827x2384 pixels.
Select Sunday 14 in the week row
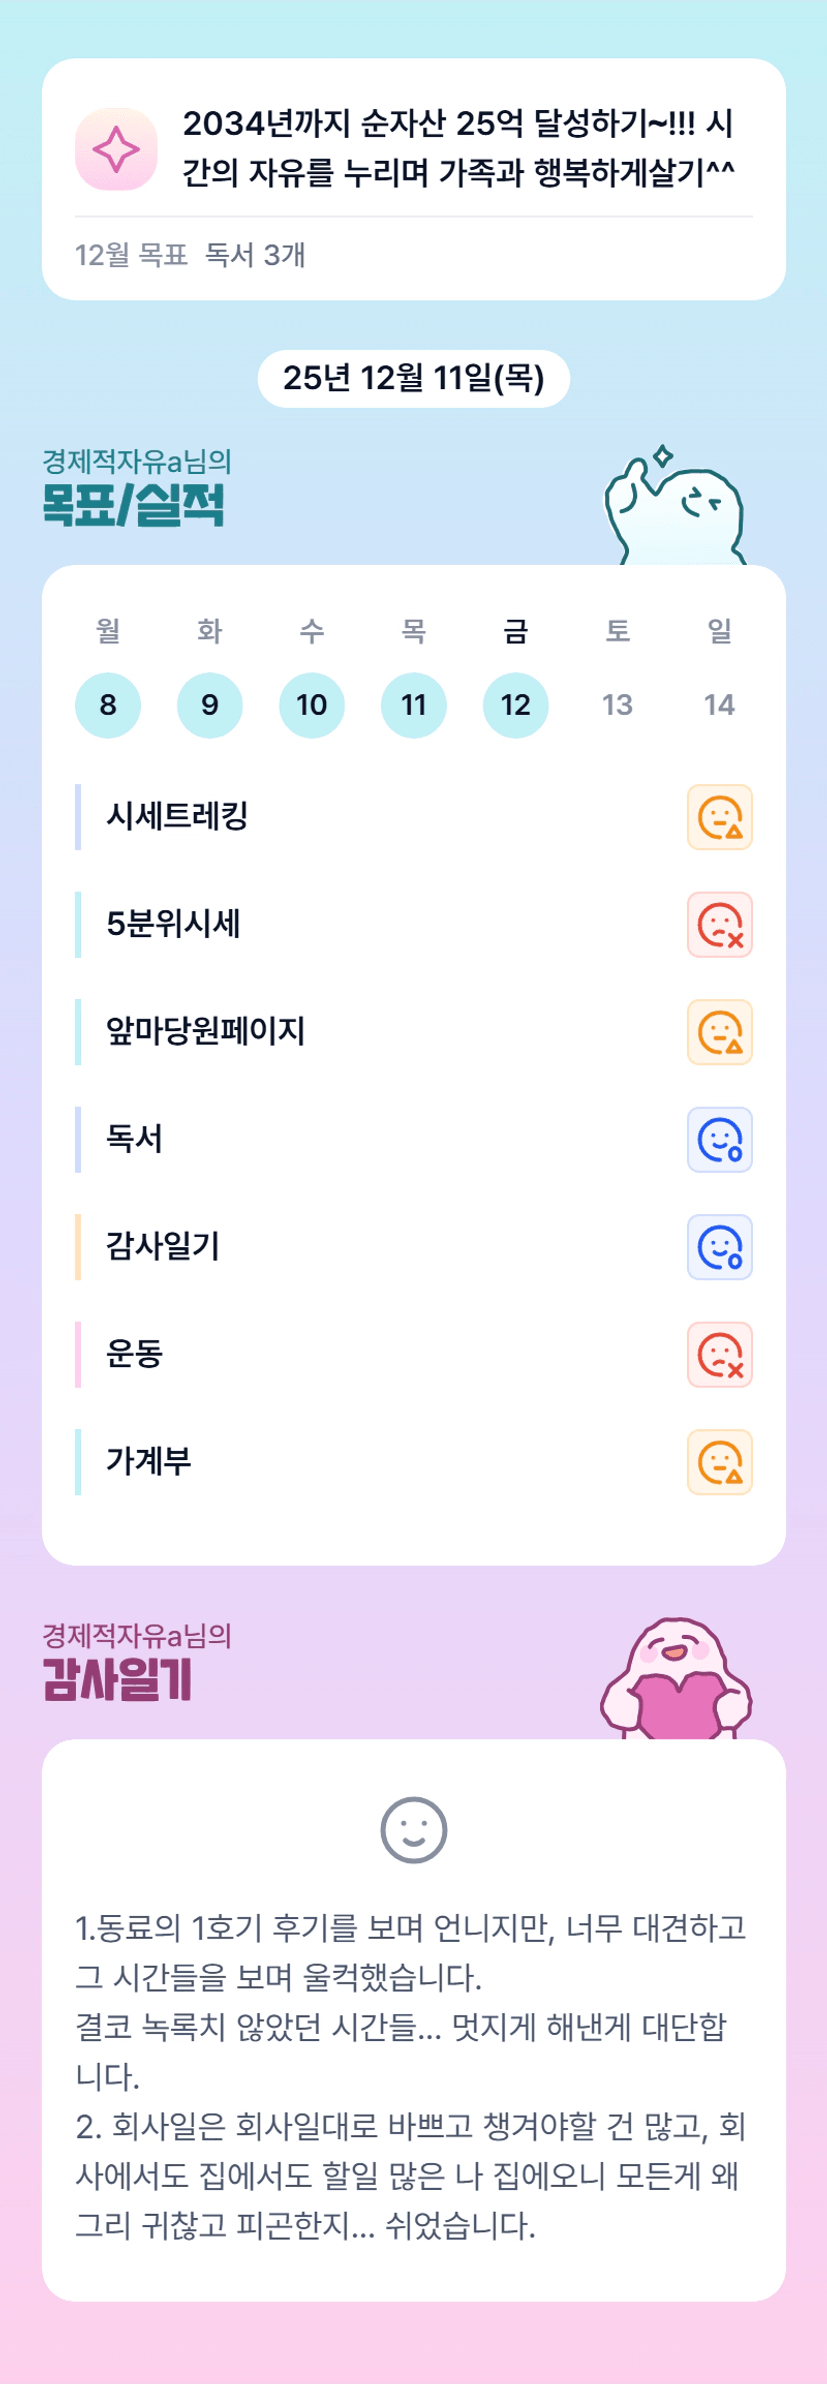[x=720, y=705]
